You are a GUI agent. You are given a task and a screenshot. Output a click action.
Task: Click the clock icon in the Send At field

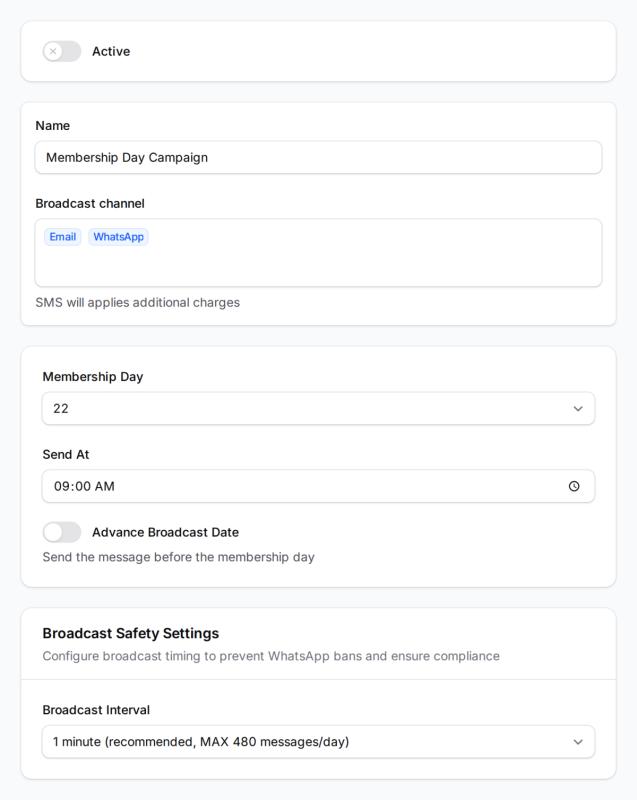573,486
